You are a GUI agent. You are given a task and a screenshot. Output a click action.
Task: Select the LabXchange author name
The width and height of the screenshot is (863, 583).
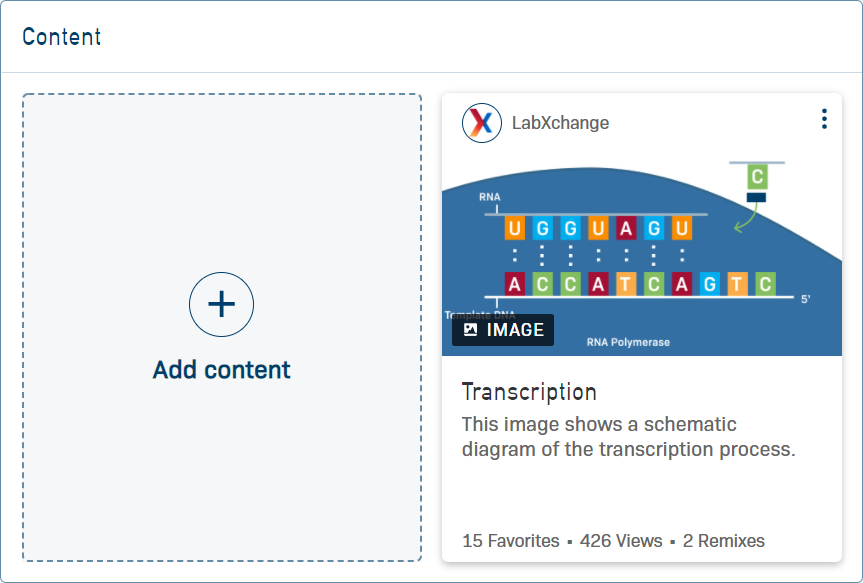(560, 123)
